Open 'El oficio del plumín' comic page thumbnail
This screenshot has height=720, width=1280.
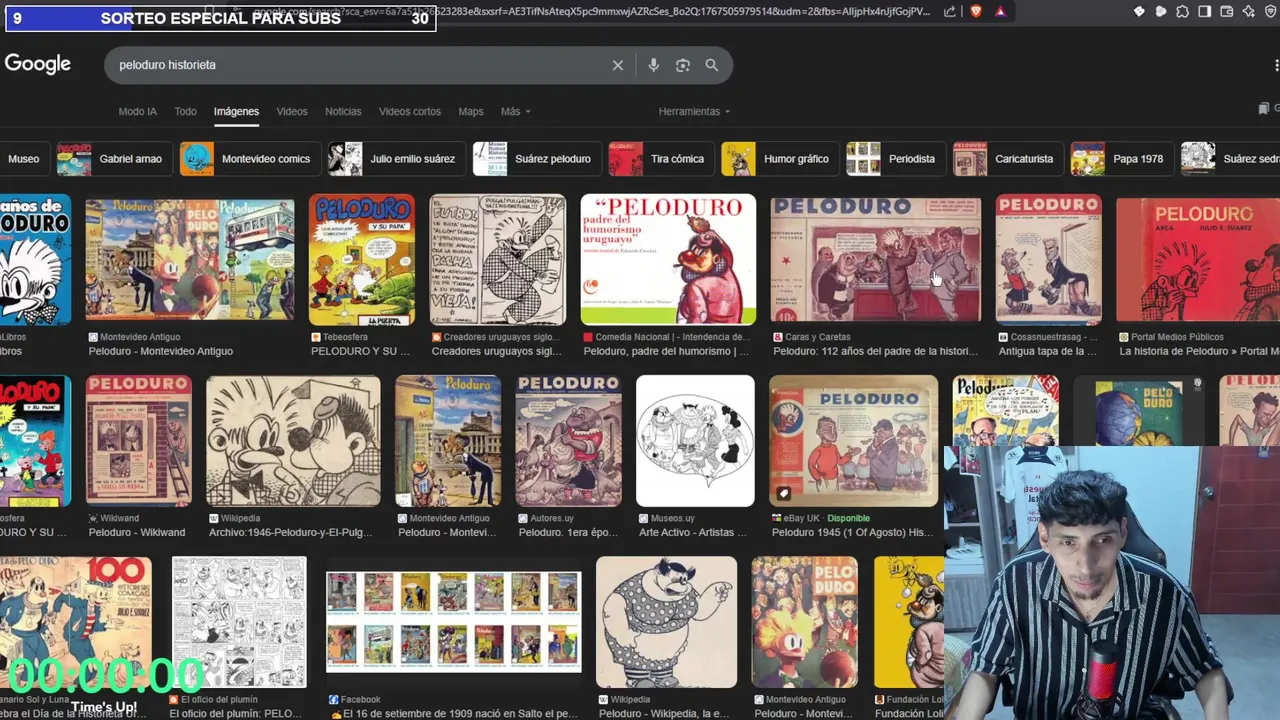239,622
